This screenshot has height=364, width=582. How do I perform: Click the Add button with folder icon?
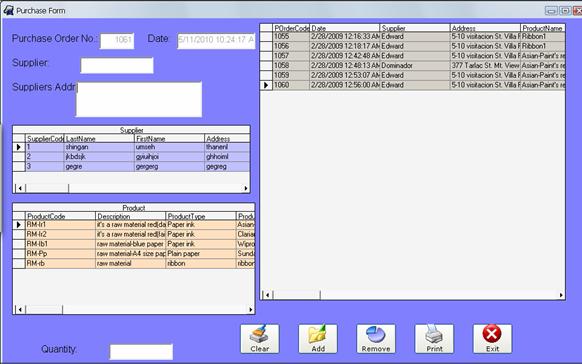click(x=318, y=339)
